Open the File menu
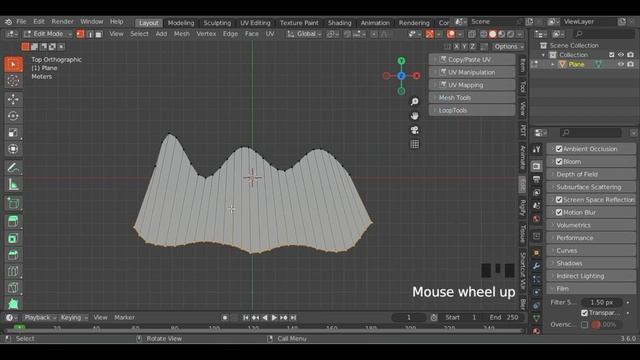 (21, 22)
